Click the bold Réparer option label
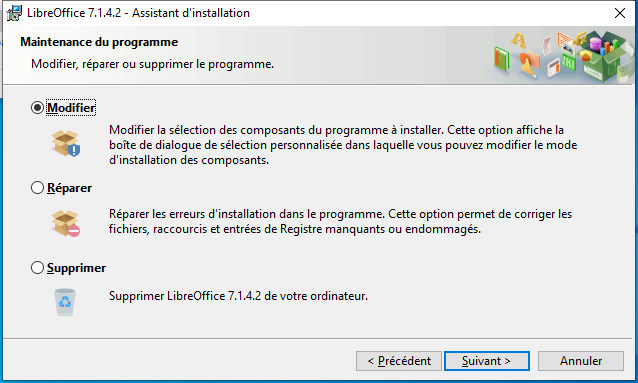The width and height of the screenshot is (638, 383). pyautogui.click(x=69, y=188)
